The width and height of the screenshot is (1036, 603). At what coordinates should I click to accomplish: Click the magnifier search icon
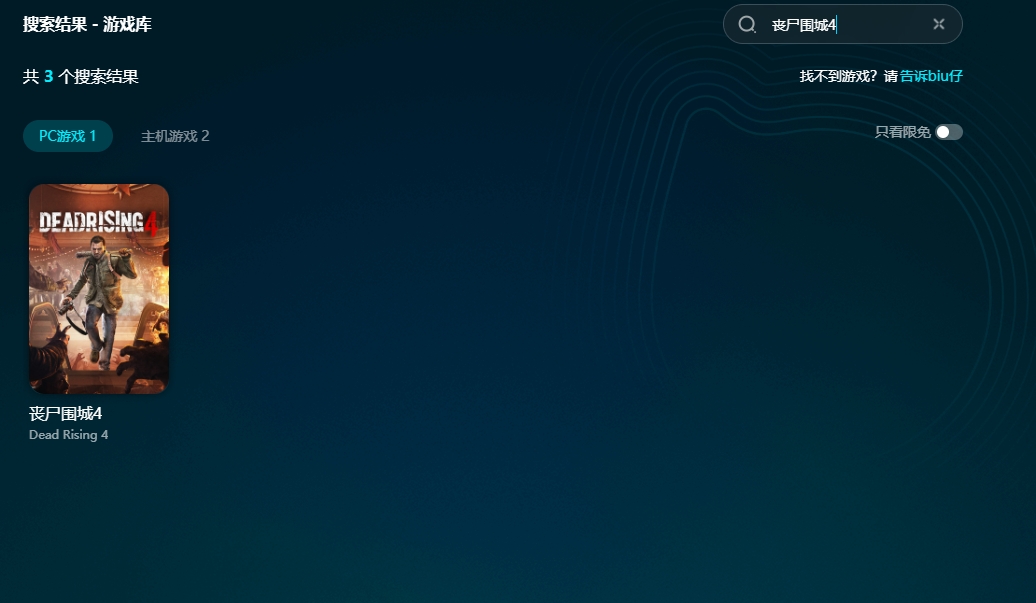click(x=747, y=24)
